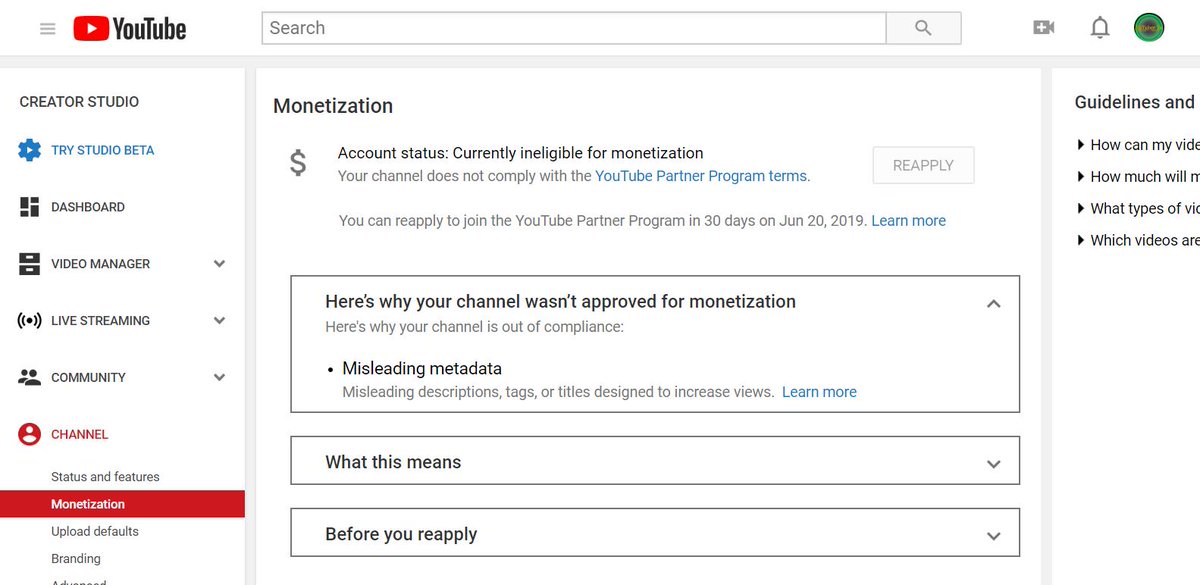Expand the Community submenu chevron
1200x585 pixels.
[219, 378]
